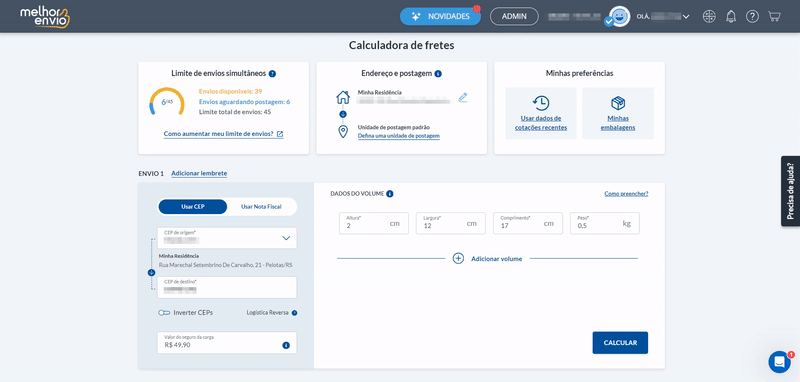Click the Logística Reversa label
Image resolution: width=800 pixels, height=382 pixels.
[x=267, y=313]
